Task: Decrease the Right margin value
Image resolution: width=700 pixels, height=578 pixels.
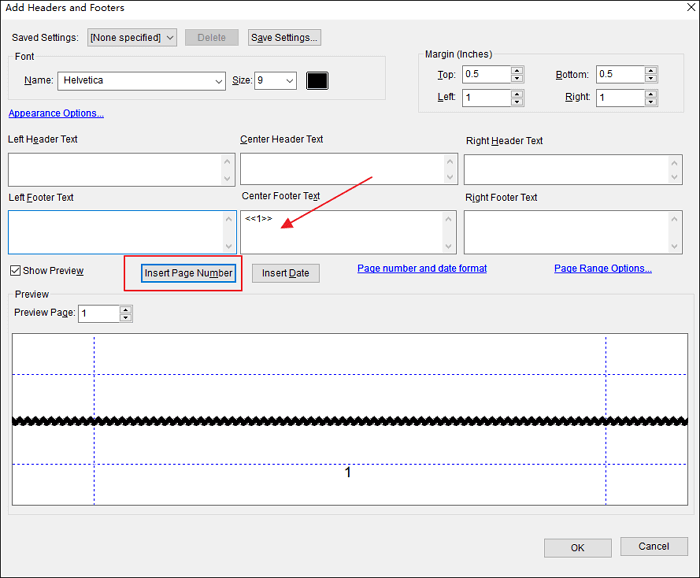Action: pos(651,103)
